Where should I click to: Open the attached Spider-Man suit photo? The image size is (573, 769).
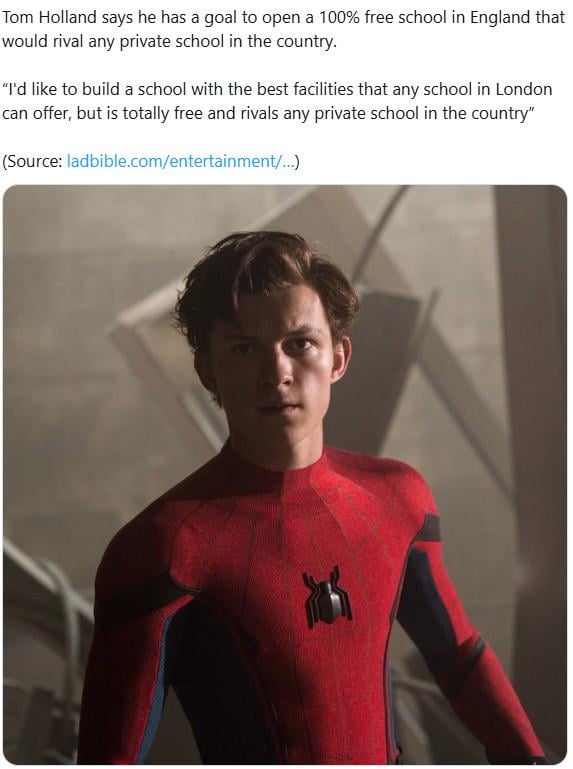coord(285,475)
